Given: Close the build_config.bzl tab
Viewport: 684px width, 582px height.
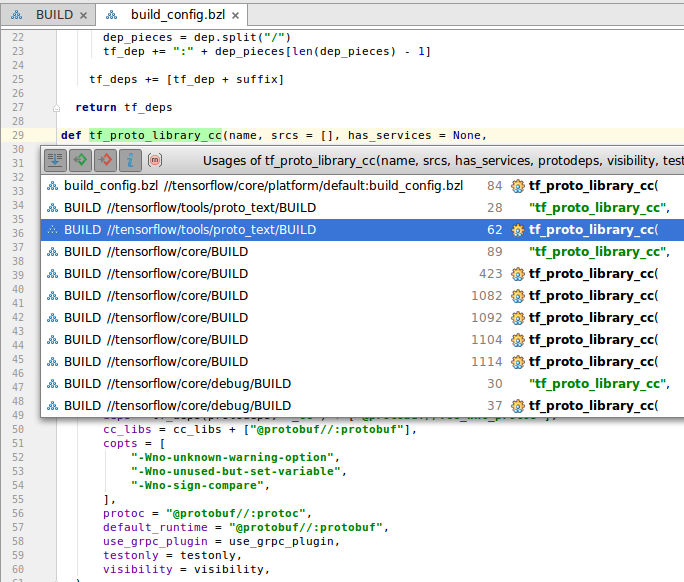Looking at the screenshot, I should pyautogui.click(x=236, y=16).
